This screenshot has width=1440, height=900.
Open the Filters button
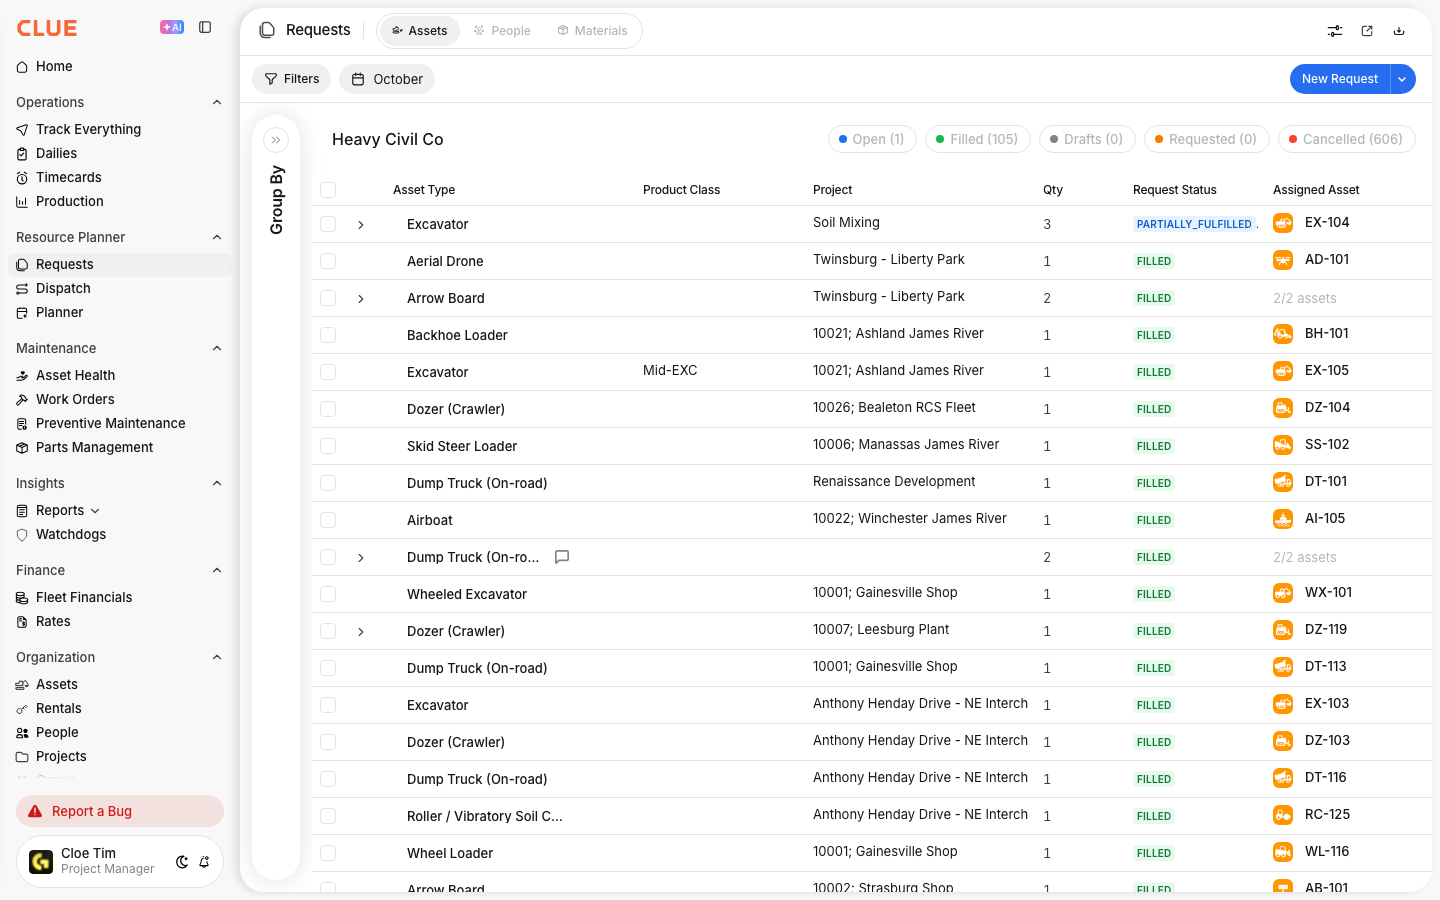tap(292, 79)
